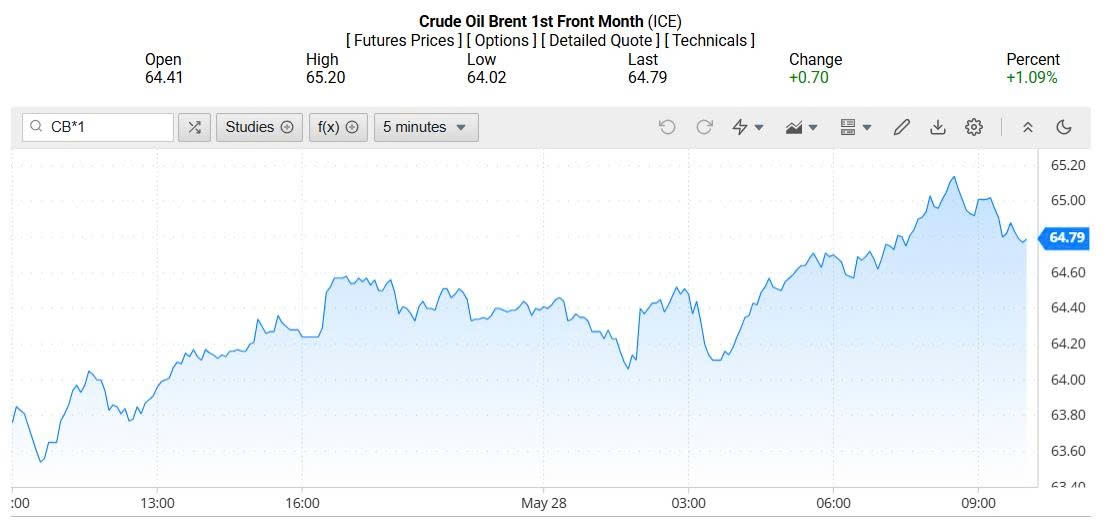Open the 5 minutes interval dropdown
1105x522 pixels.
426,127
